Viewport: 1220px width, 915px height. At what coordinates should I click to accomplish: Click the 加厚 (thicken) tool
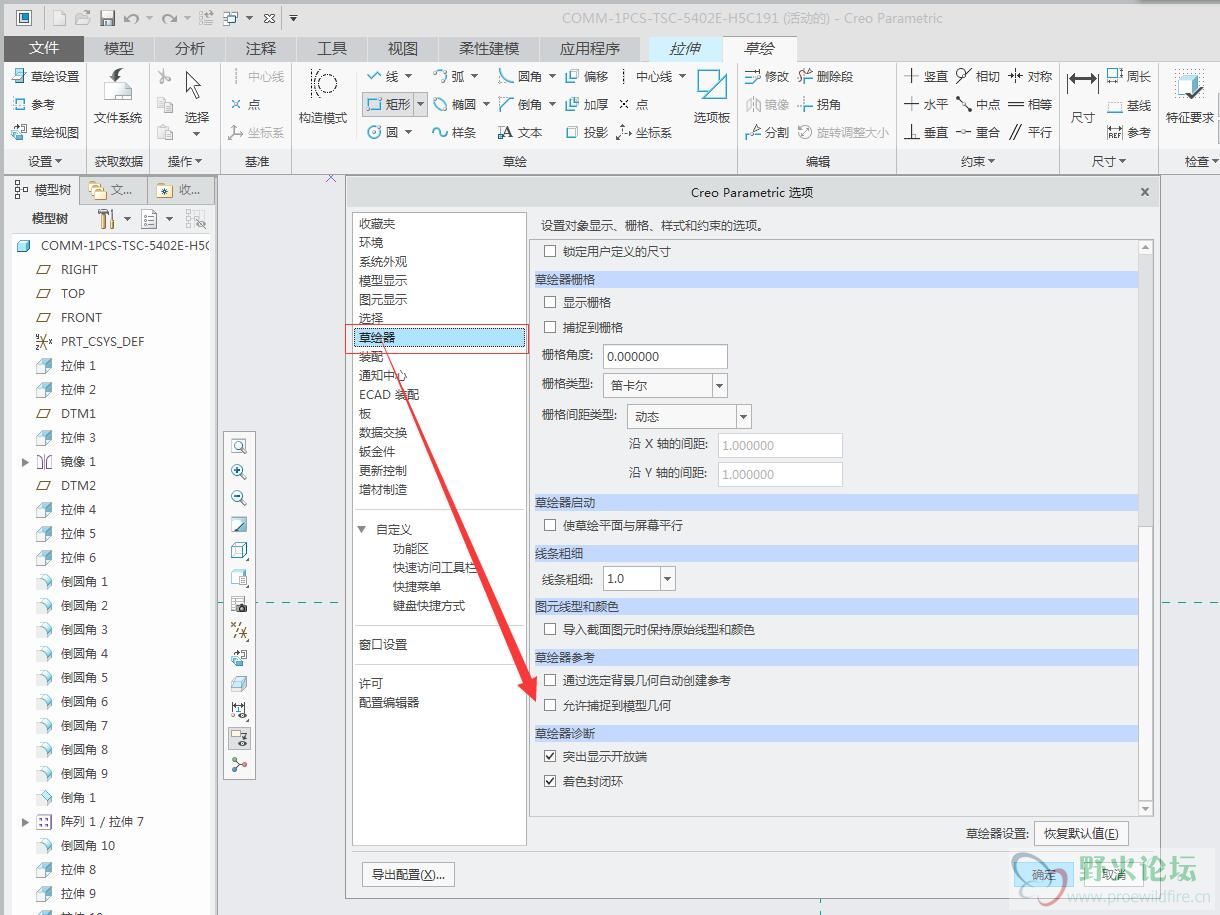(587, 104)
